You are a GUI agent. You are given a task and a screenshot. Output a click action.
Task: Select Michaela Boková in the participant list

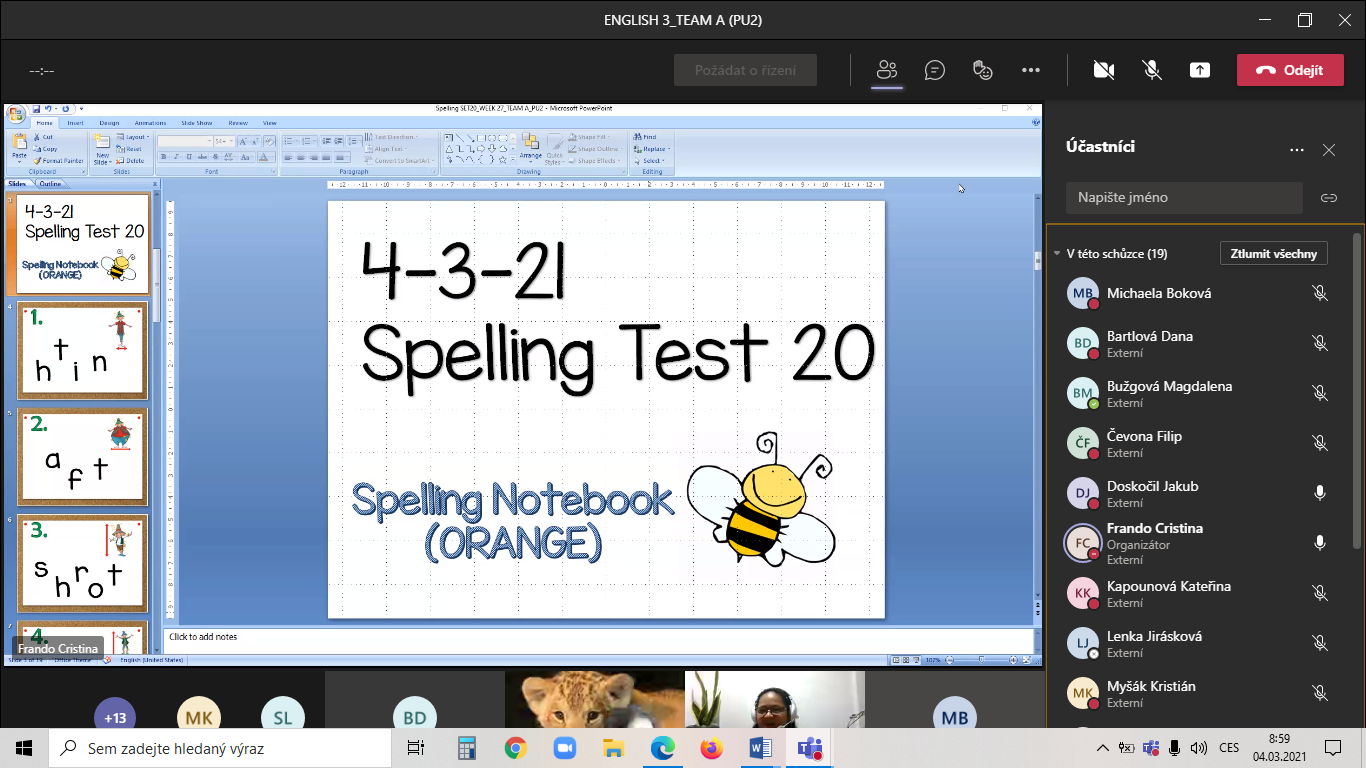[x=1159, y=293]
